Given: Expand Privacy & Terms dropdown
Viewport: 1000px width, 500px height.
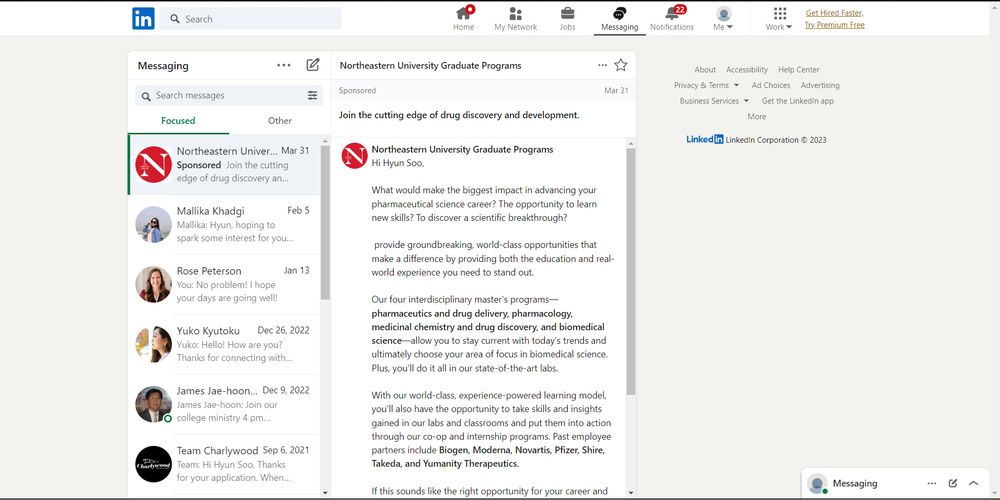Looking at the screenshot, I should 707,85.
